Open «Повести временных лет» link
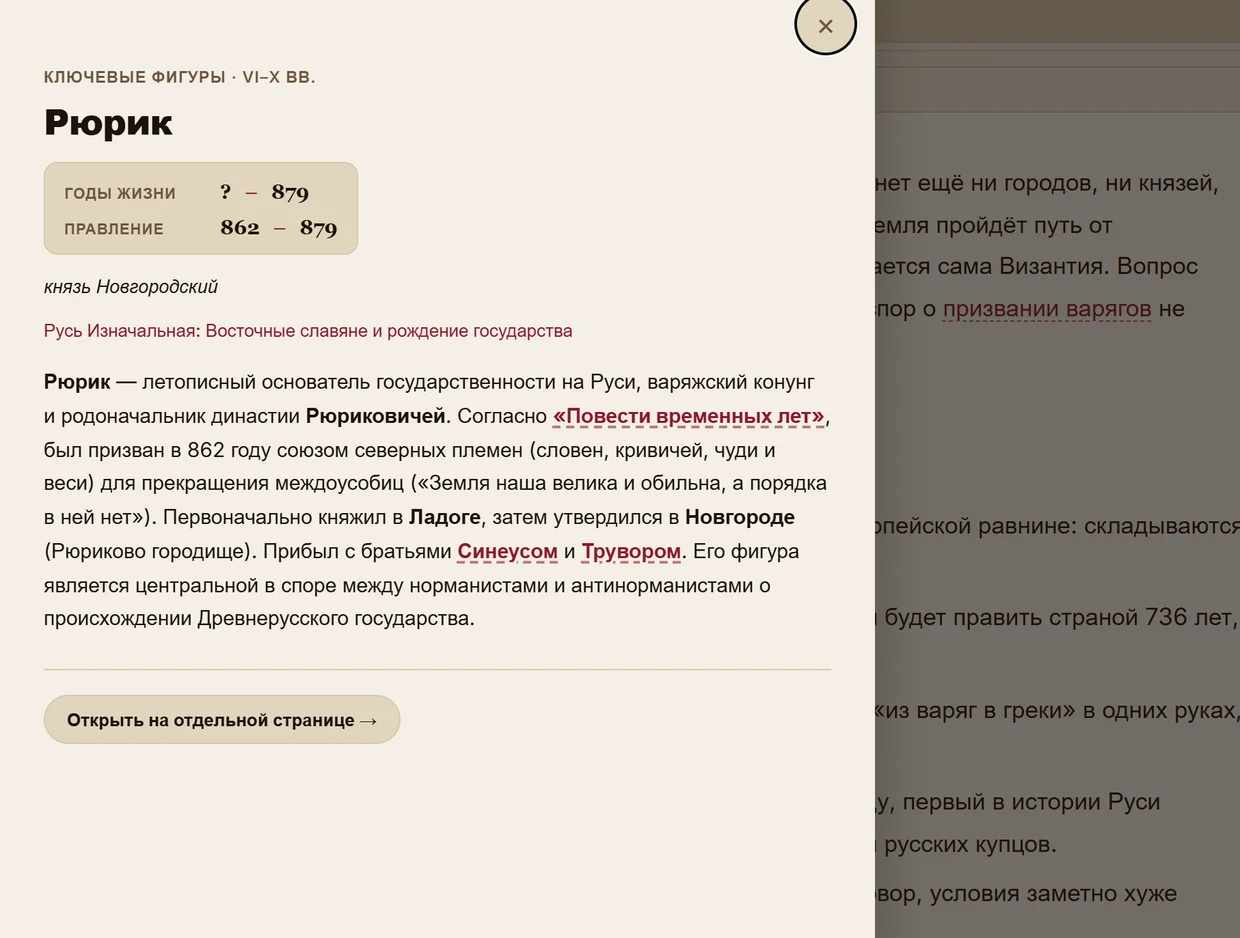 click(689, 416)
